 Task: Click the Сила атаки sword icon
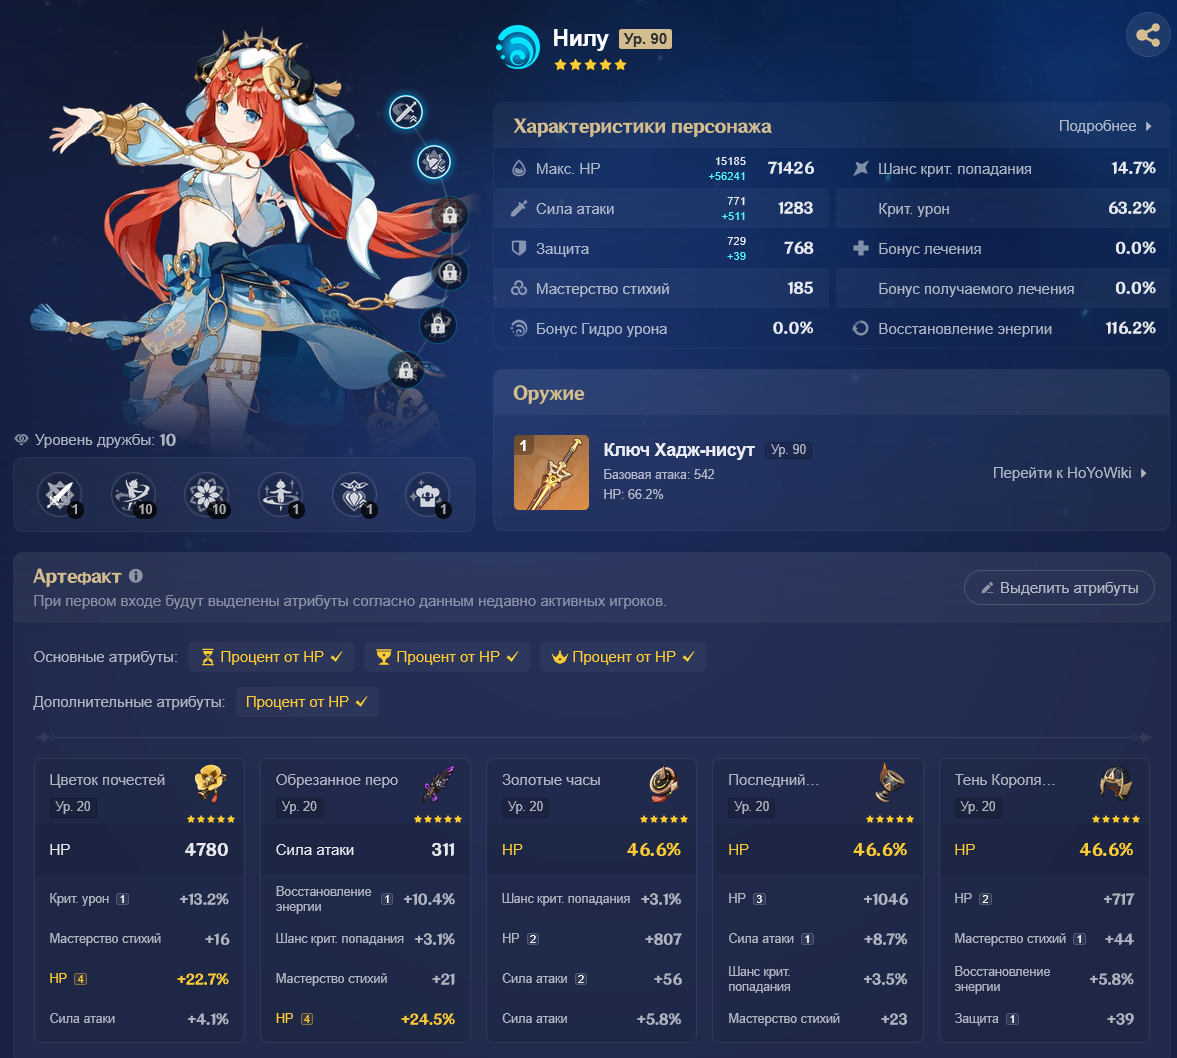(x=519, y=208)
